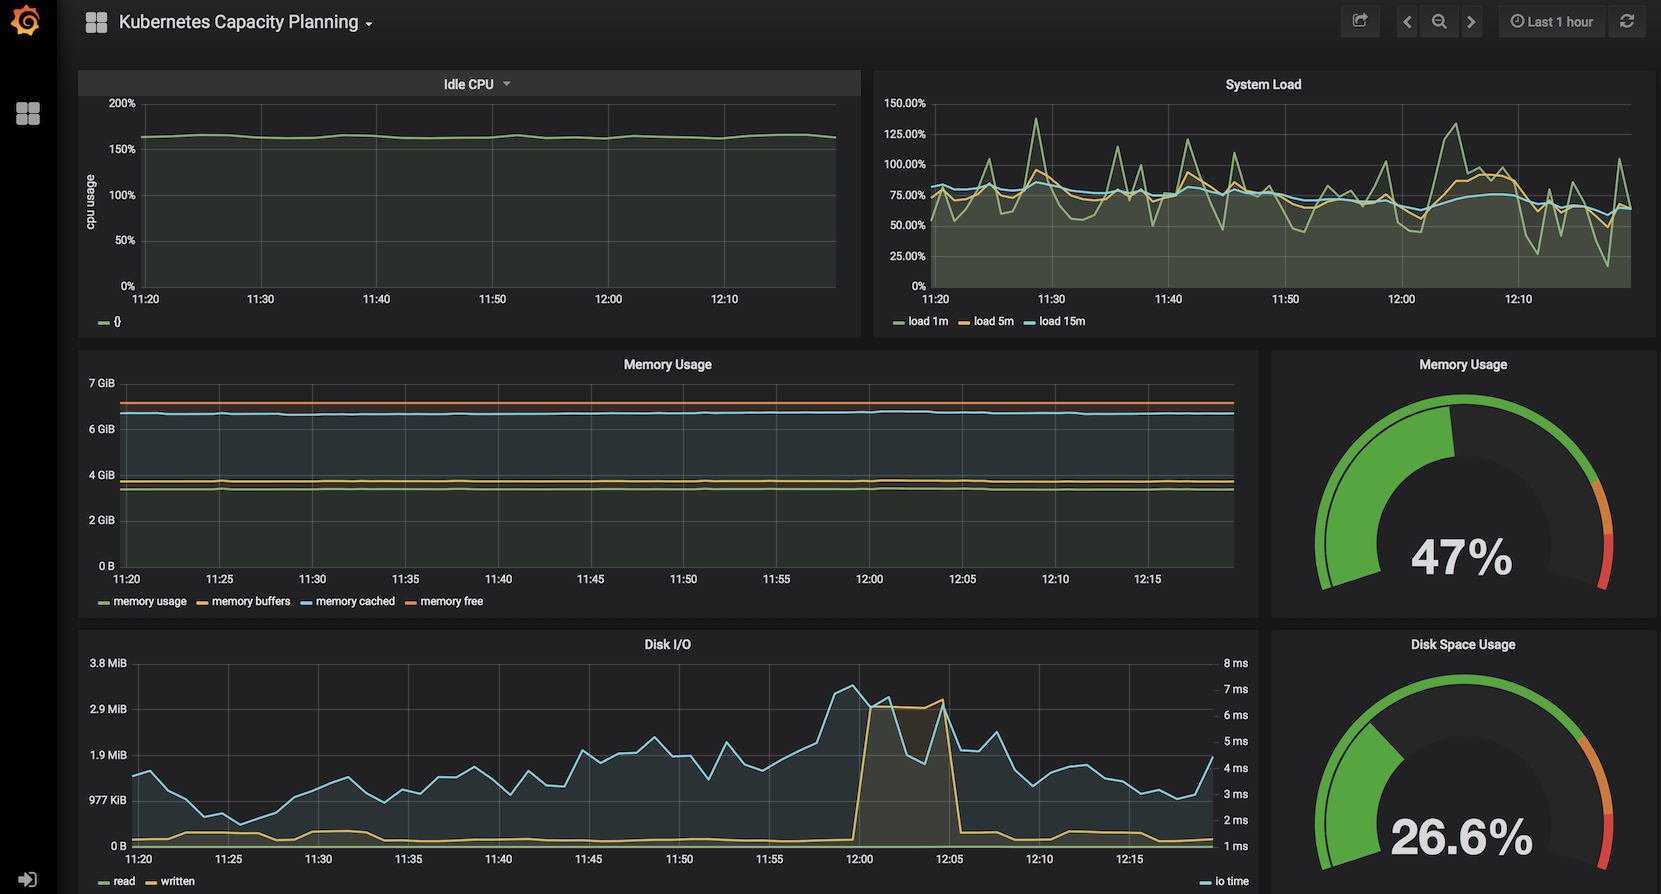Open the Disk Space Usage panel title
Image resolution: width=1661 pixels, height=894 pixels.
1463,644
